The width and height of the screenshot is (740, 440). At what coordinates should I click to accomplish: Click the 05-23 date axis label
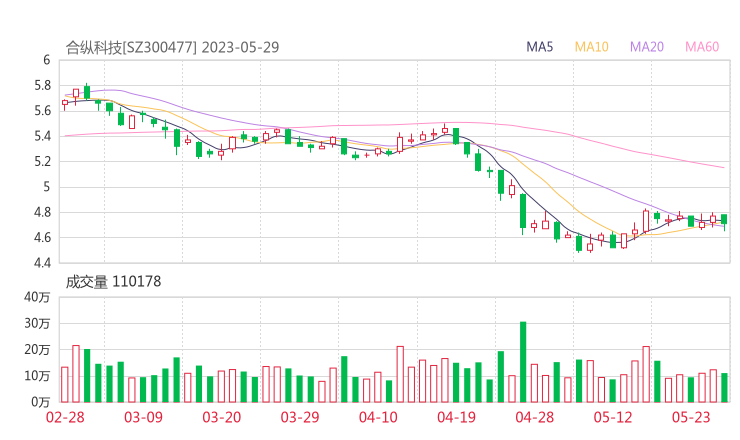coord(691,417)
